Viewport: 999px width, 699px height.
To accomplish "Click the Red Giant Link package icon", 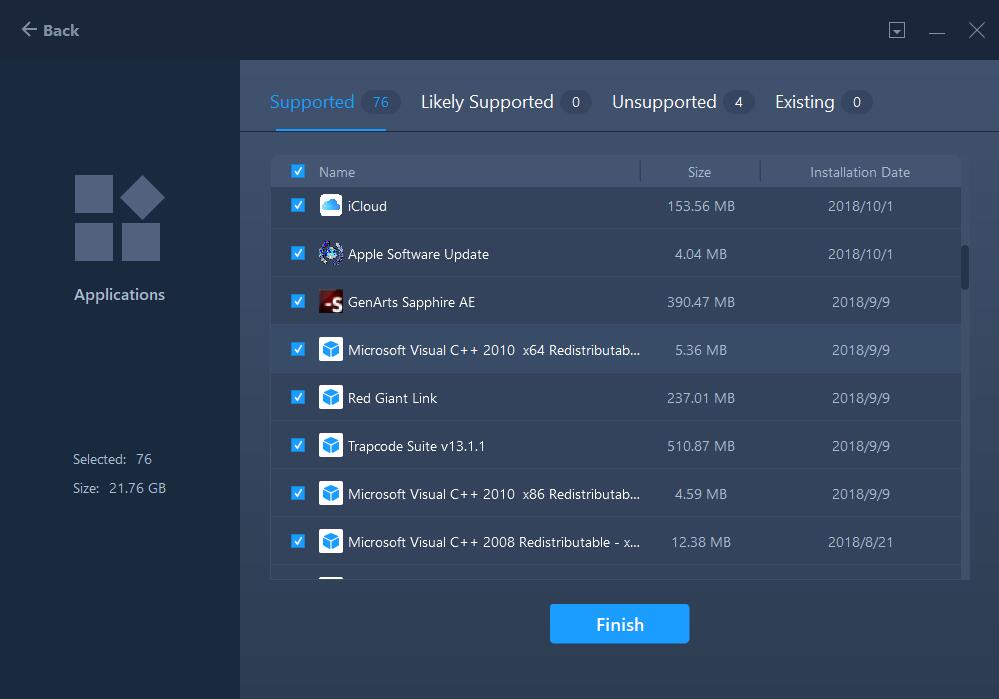I will pyautogui.click(x=331, y=398).
